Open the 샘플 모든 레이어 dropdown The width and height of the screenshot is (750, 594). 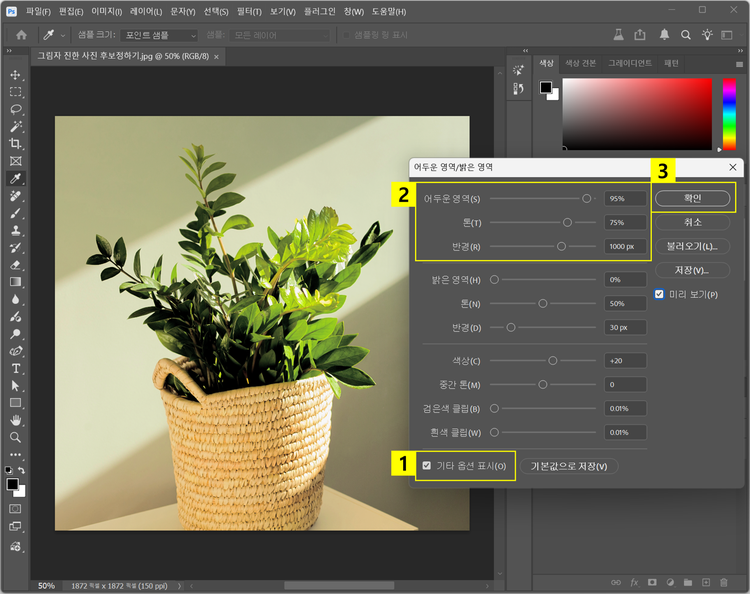pos(280,35)
